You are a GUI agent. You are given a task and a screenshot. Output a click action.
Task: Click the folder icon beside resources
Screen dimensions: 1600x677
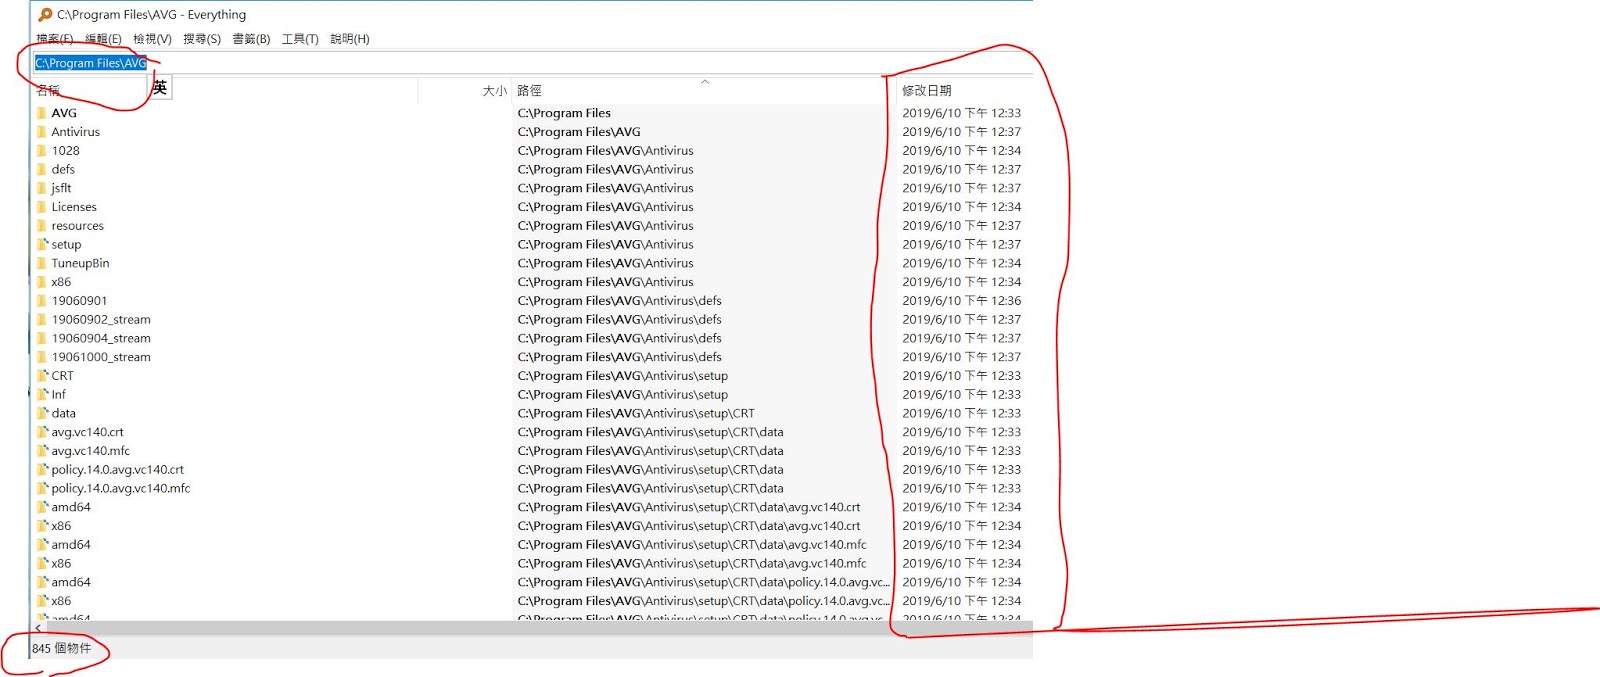coord(42,226)
